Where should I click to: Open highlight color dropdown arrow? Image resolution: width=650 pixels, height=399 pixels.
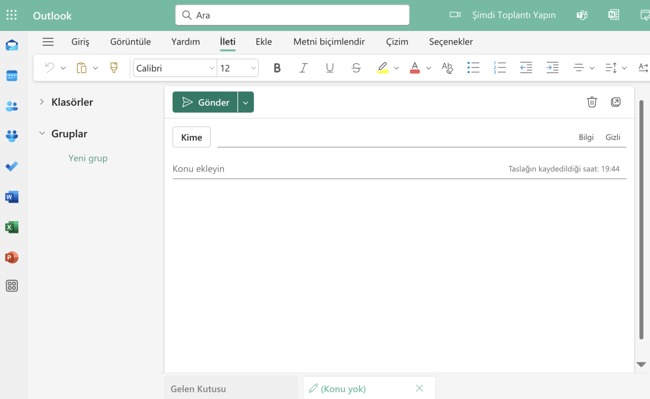(396, 68)
